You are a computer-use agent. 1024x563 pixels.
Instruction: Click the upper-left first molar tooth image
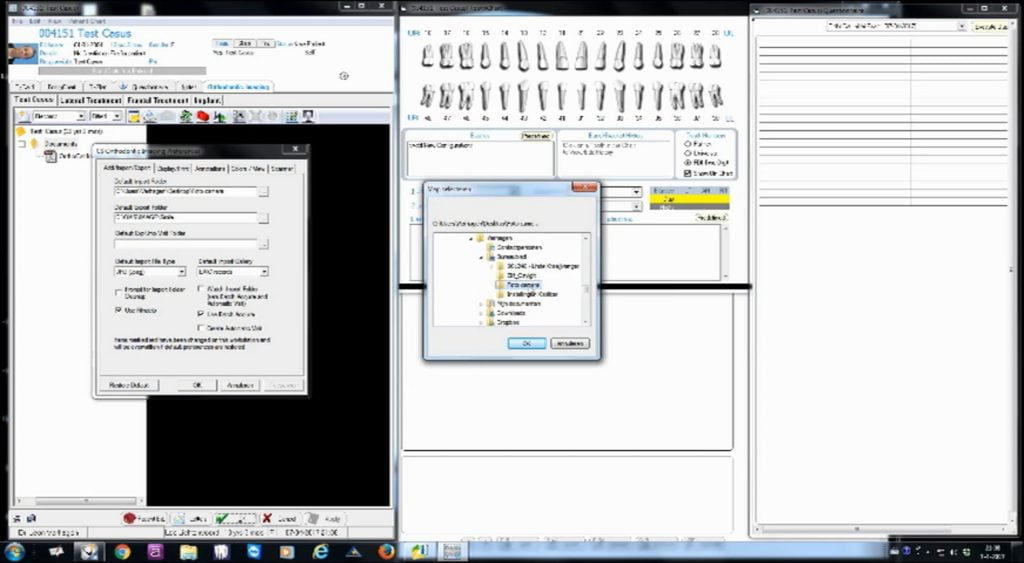(x=466, y=55)
